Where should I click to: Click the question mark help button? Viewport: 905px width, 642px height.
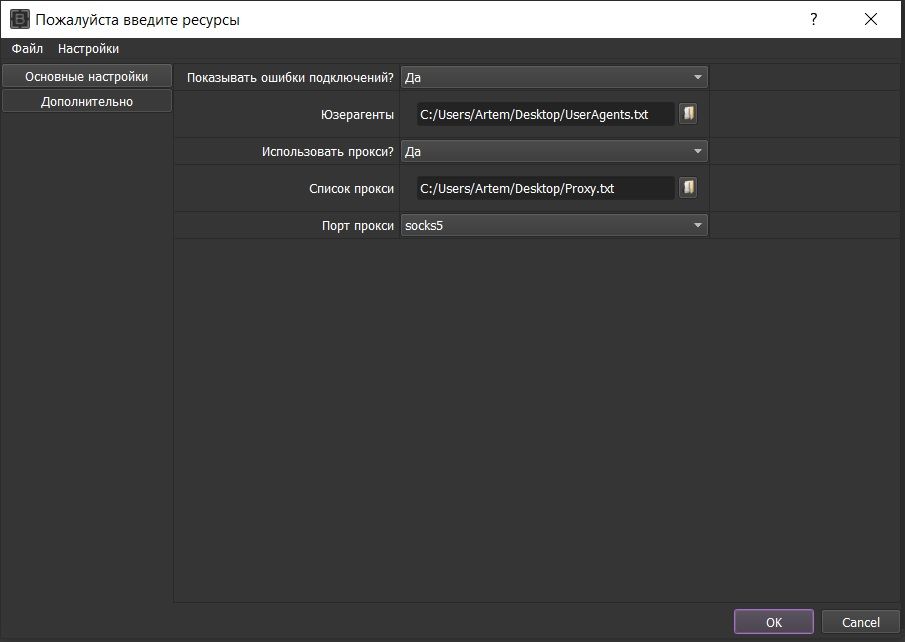click(x=814, y=19)
